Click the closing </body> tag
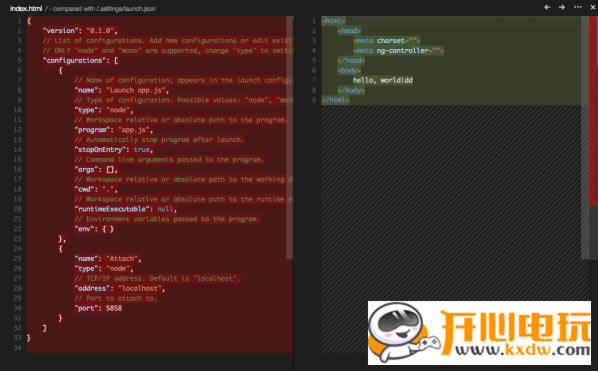This screenshot has height=371, width=598. point(351,90)
